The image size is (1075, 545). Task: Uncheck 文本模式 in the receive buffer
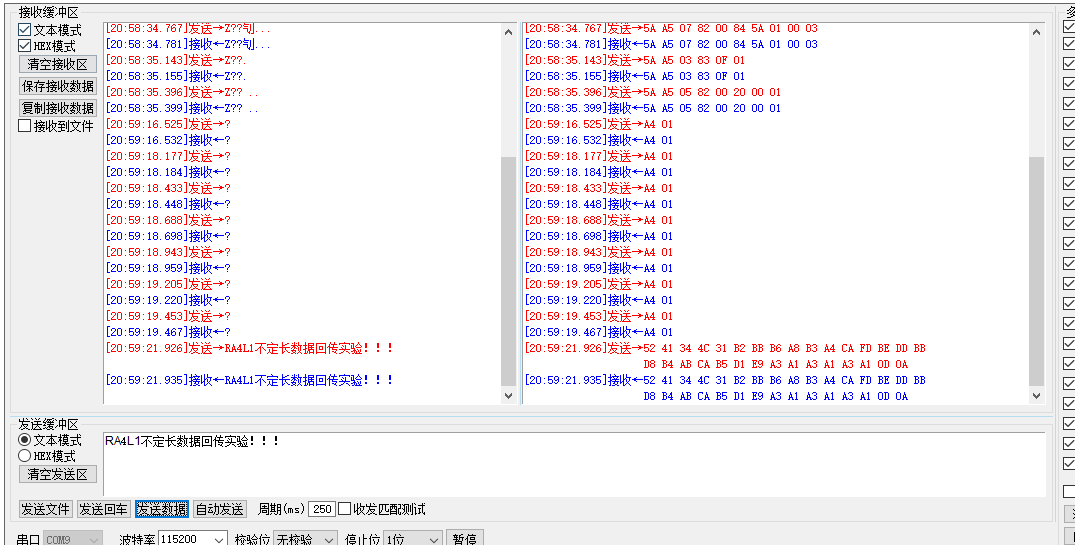(x=25, y=30)
